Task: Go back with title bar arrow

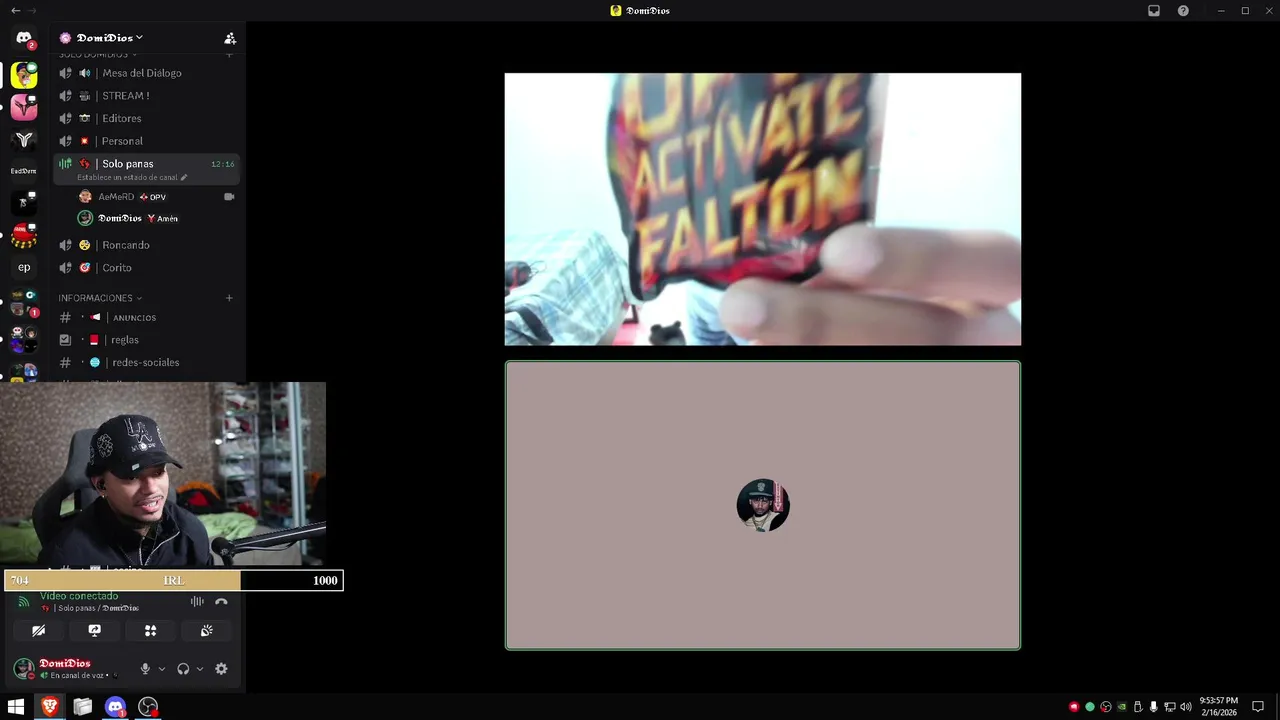Action: [15, 11]
